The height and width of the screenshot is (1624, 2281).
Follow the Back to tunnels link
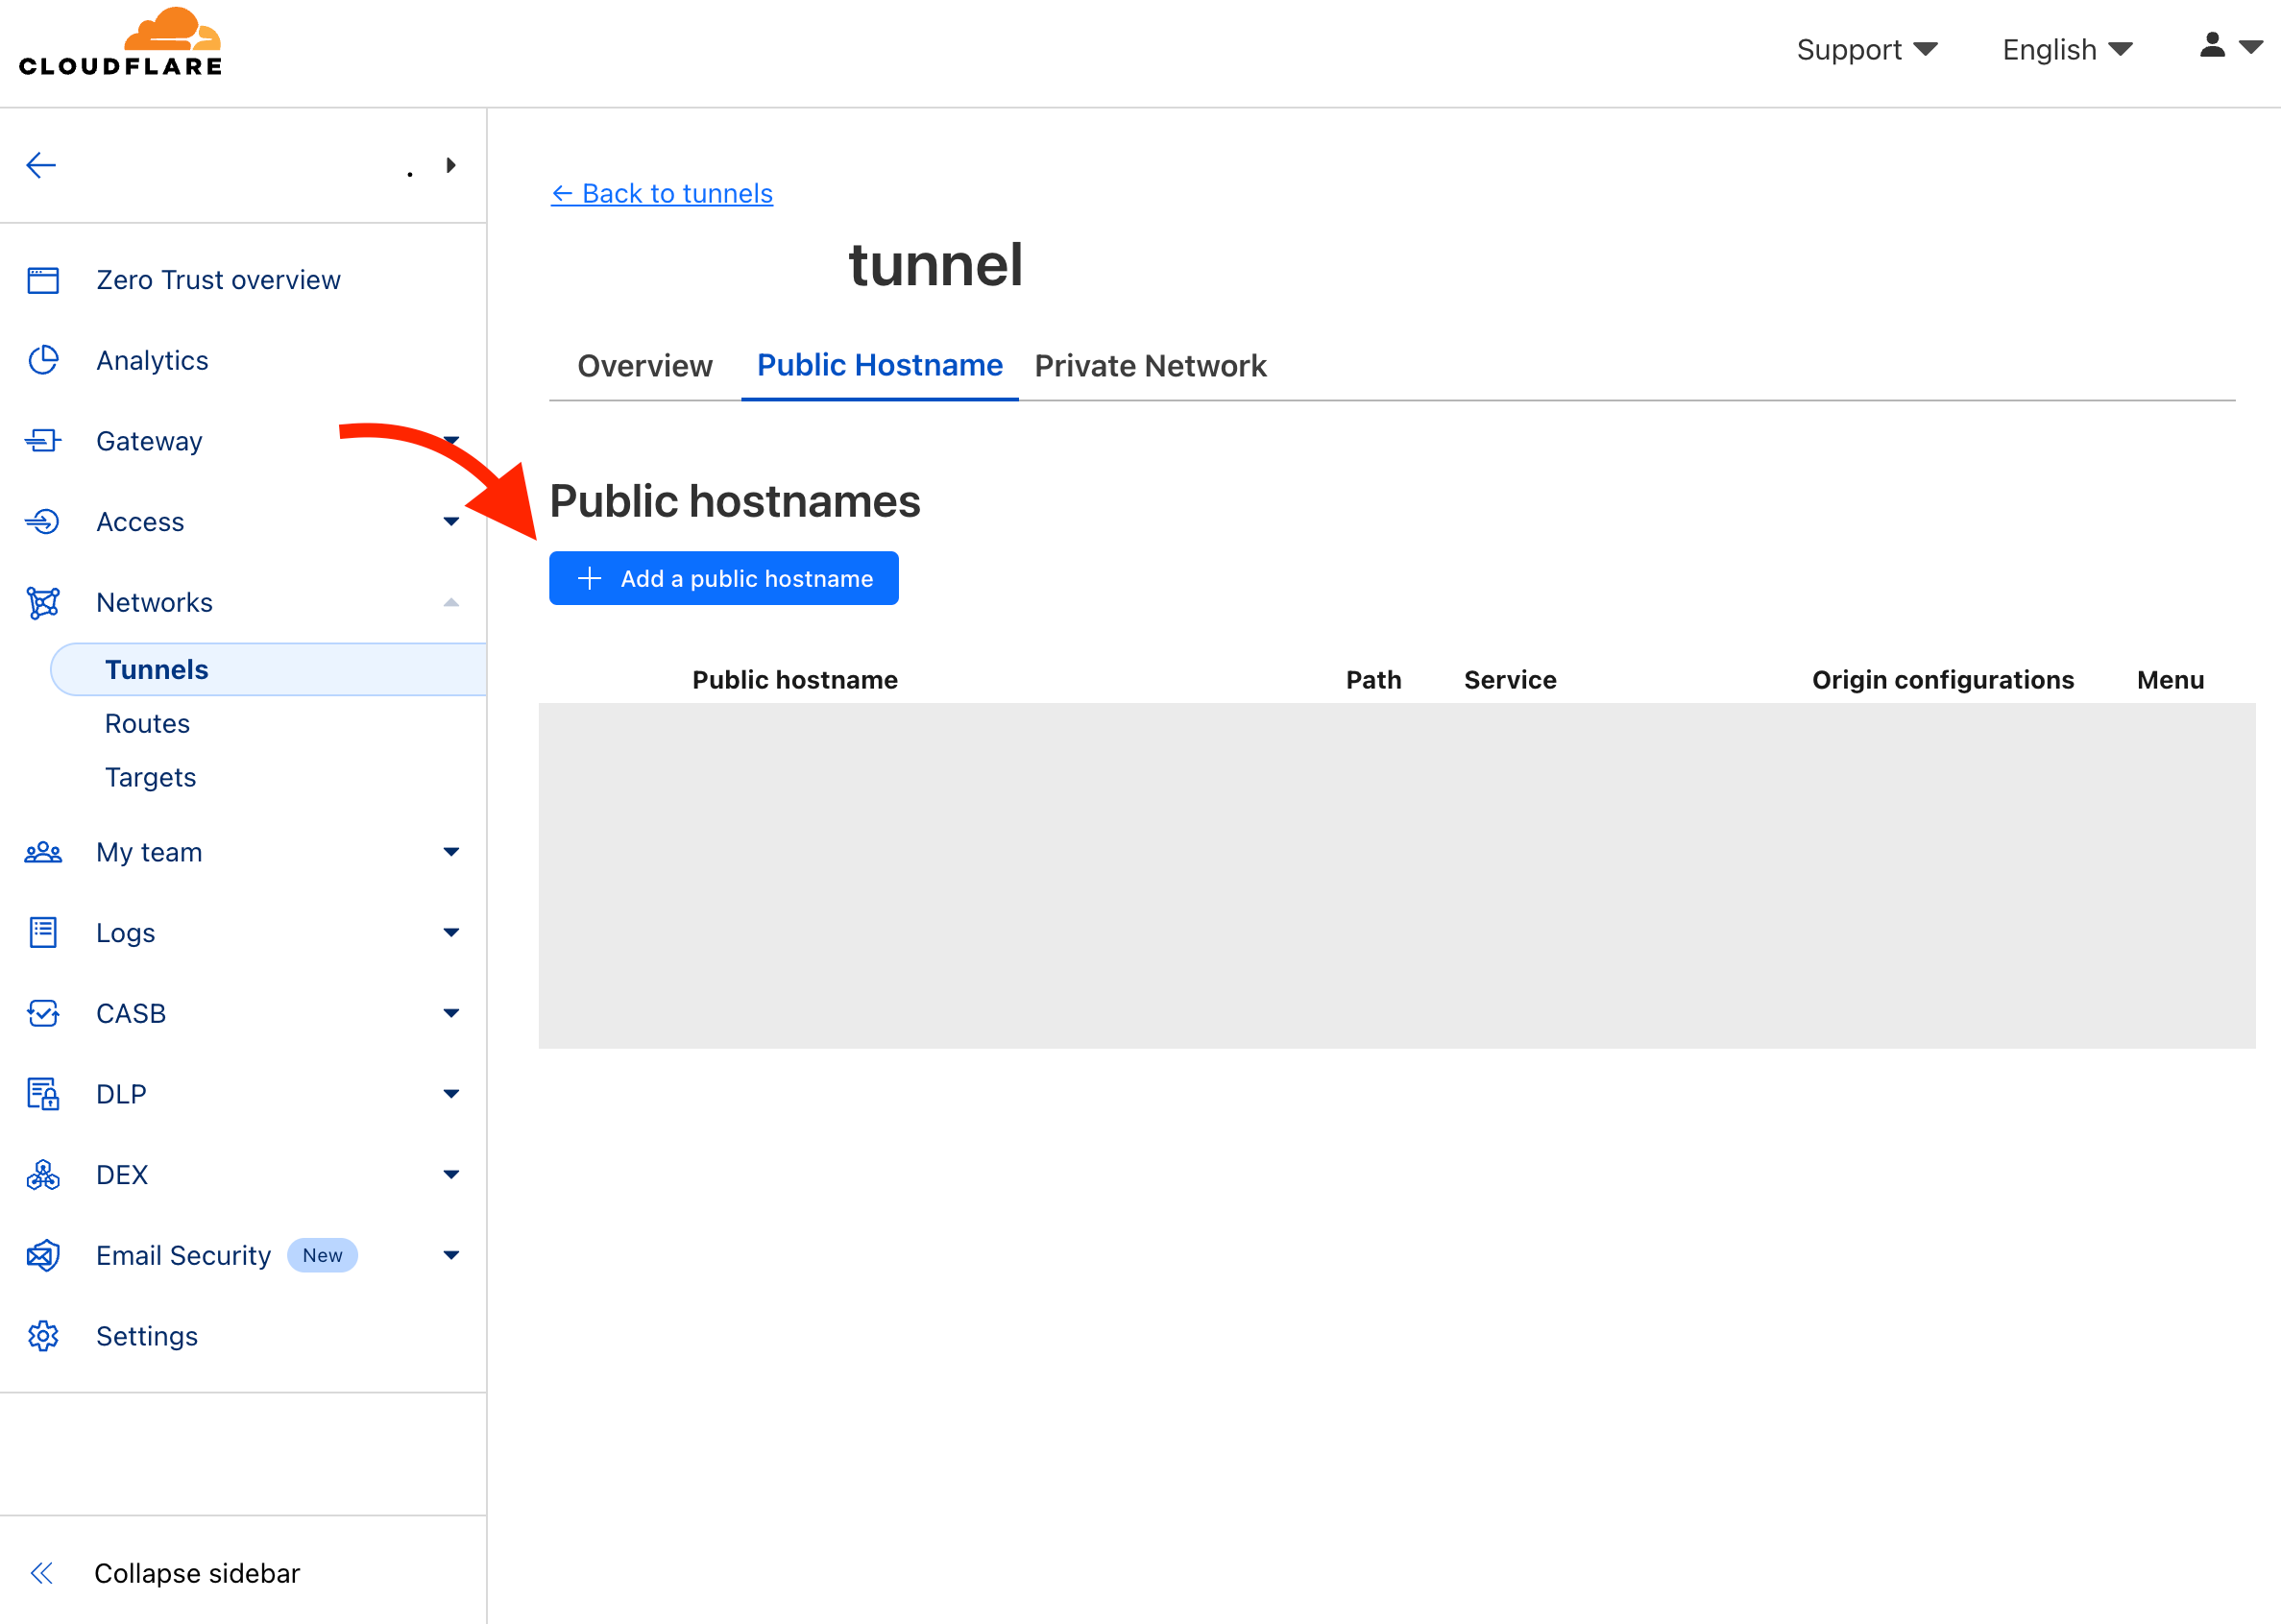coord(662,193)
